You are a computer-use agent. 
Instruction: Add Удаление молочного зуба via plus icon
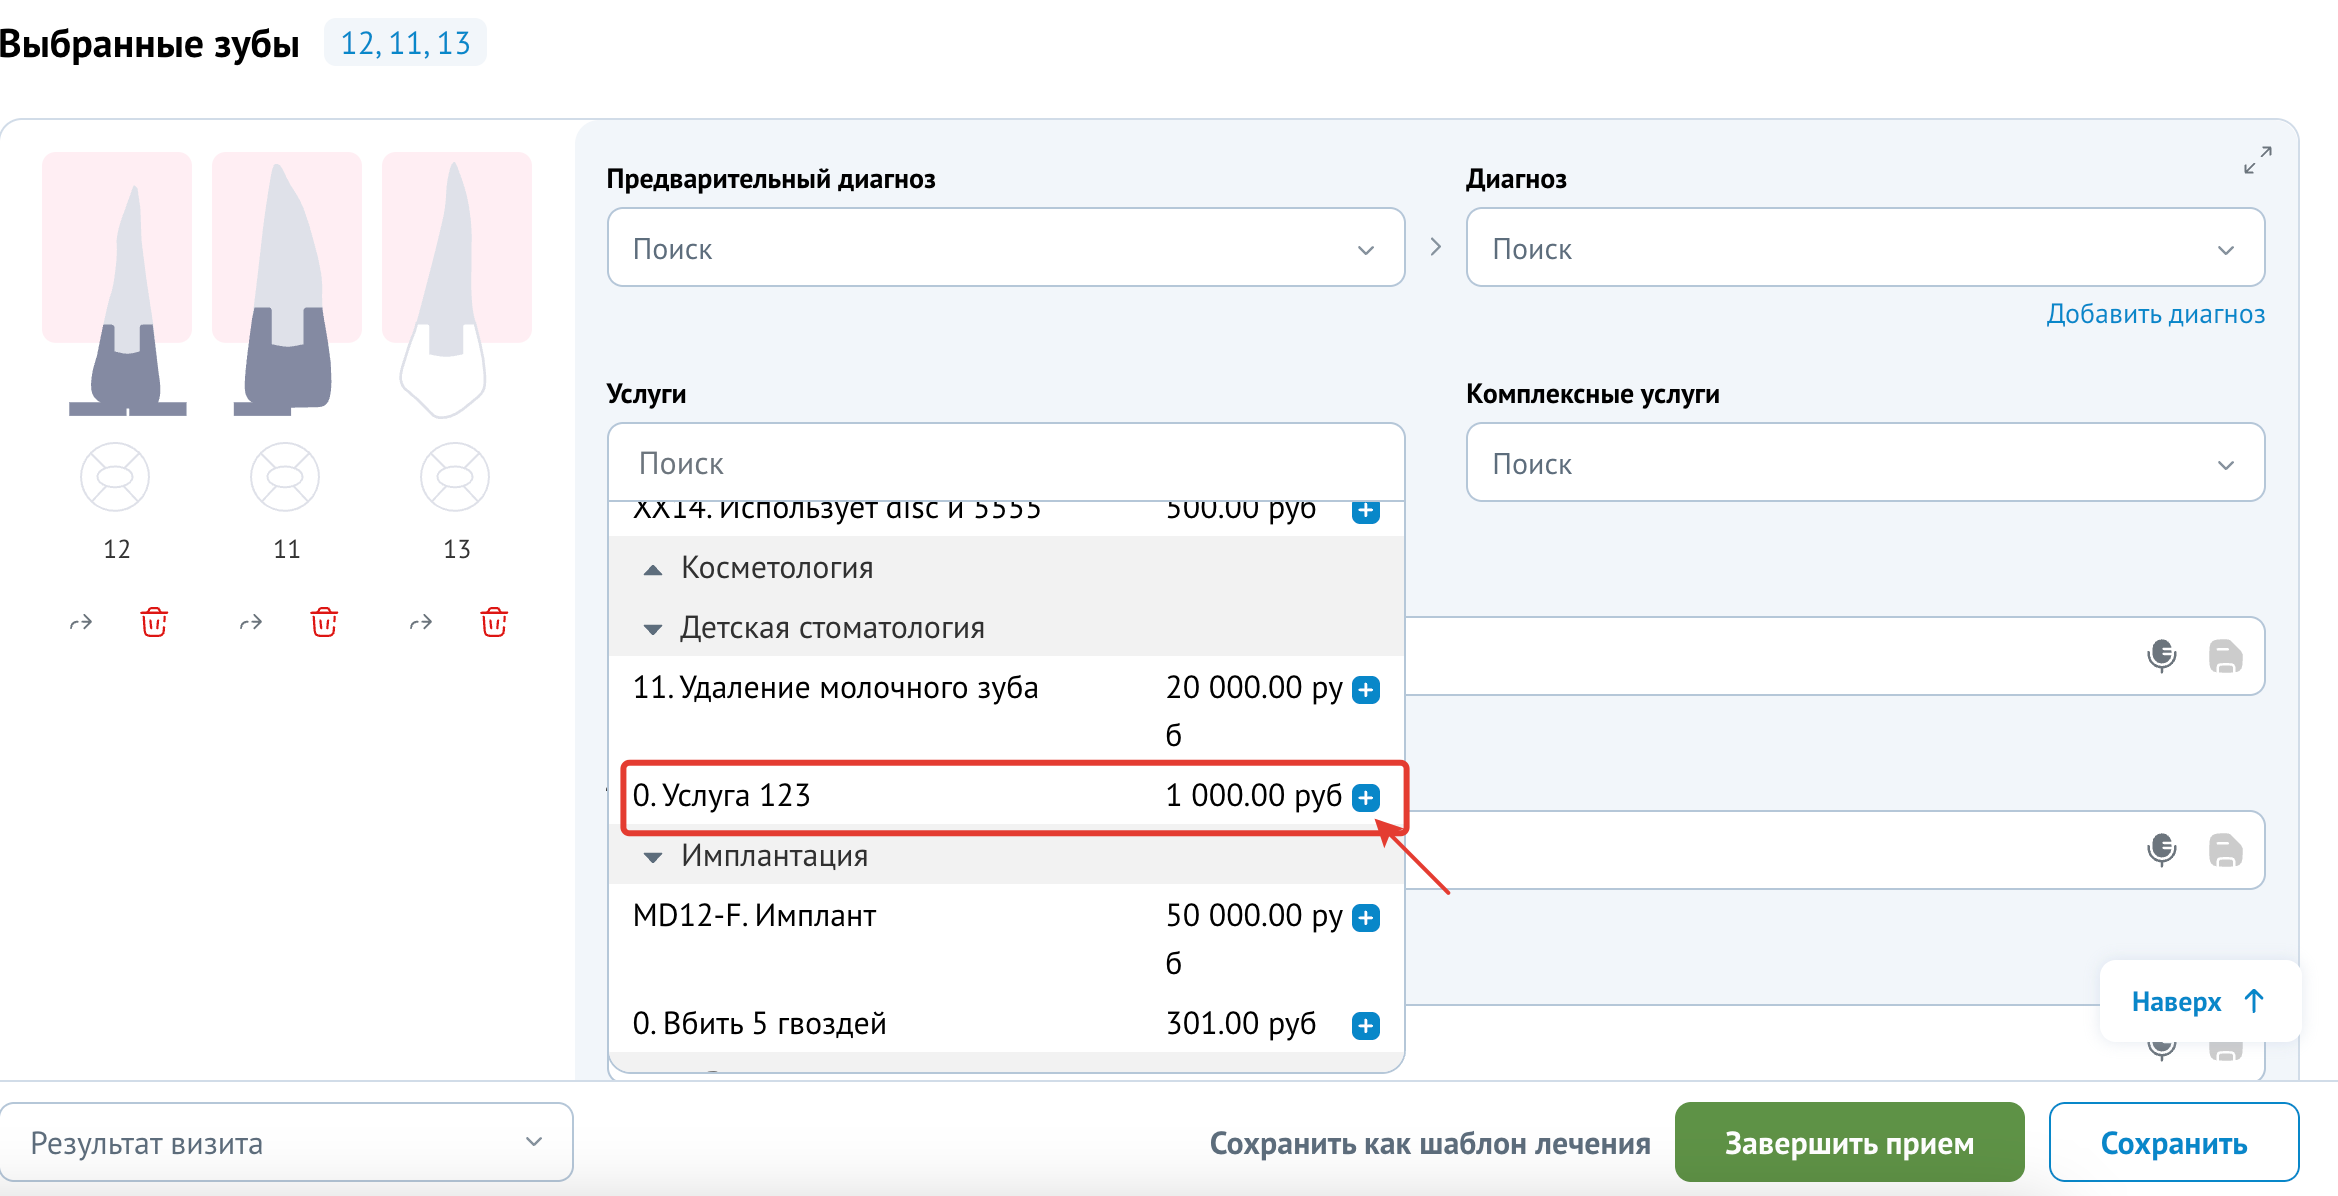coord(1366,689)
